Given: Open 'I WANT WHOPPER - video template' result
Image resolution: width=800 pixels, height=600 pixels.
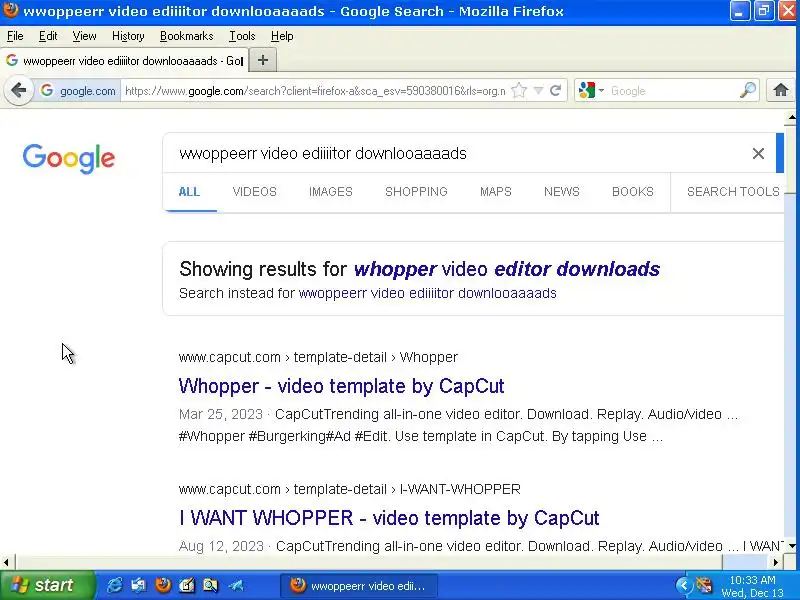Looking at the screenshot, I should click(x=389, y=518).
